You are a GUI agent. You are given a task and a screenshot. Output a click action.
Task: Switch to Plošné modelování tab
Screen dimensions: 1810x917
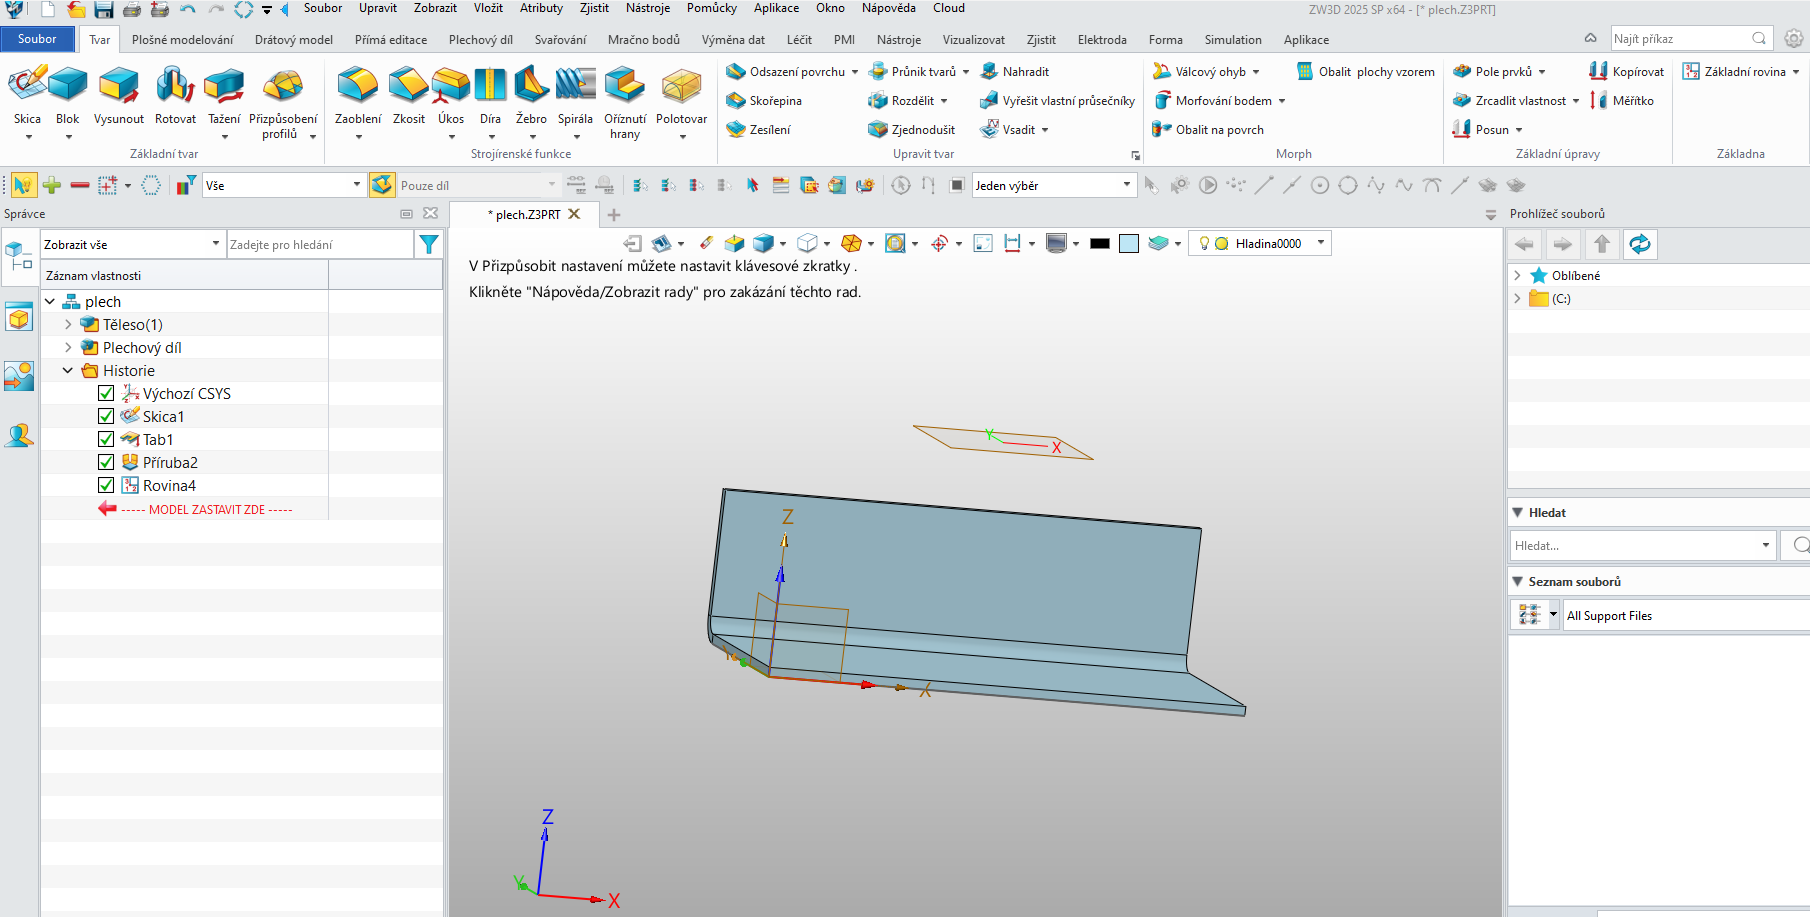[183, 40]
